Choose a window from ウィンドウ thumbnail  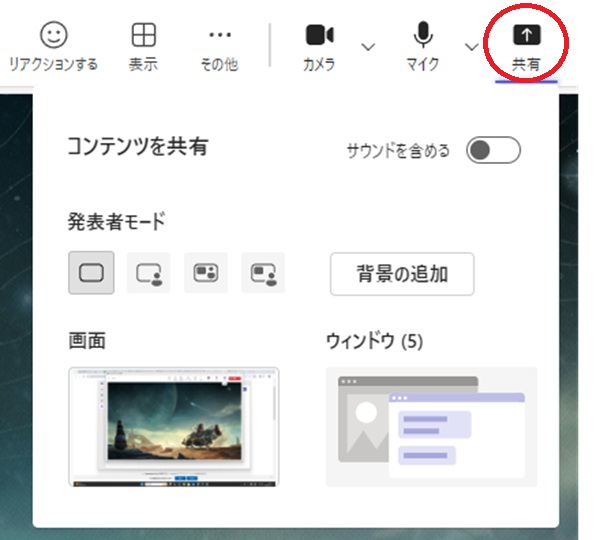pos(431,426)
